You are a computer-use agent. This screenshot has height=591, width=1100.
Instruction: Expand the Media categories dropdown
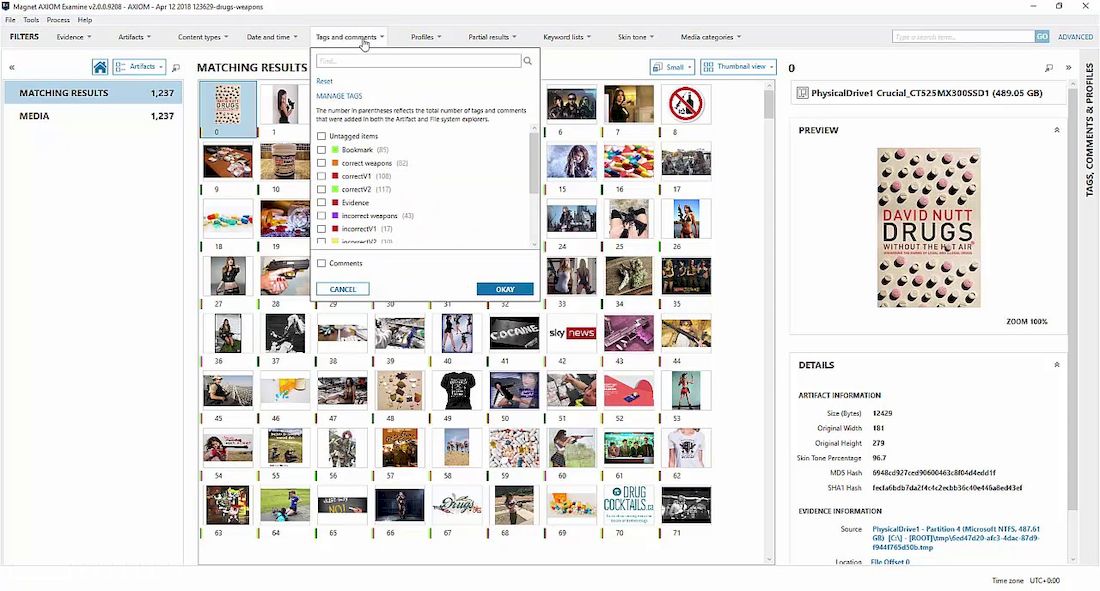(x=710, y=37)
